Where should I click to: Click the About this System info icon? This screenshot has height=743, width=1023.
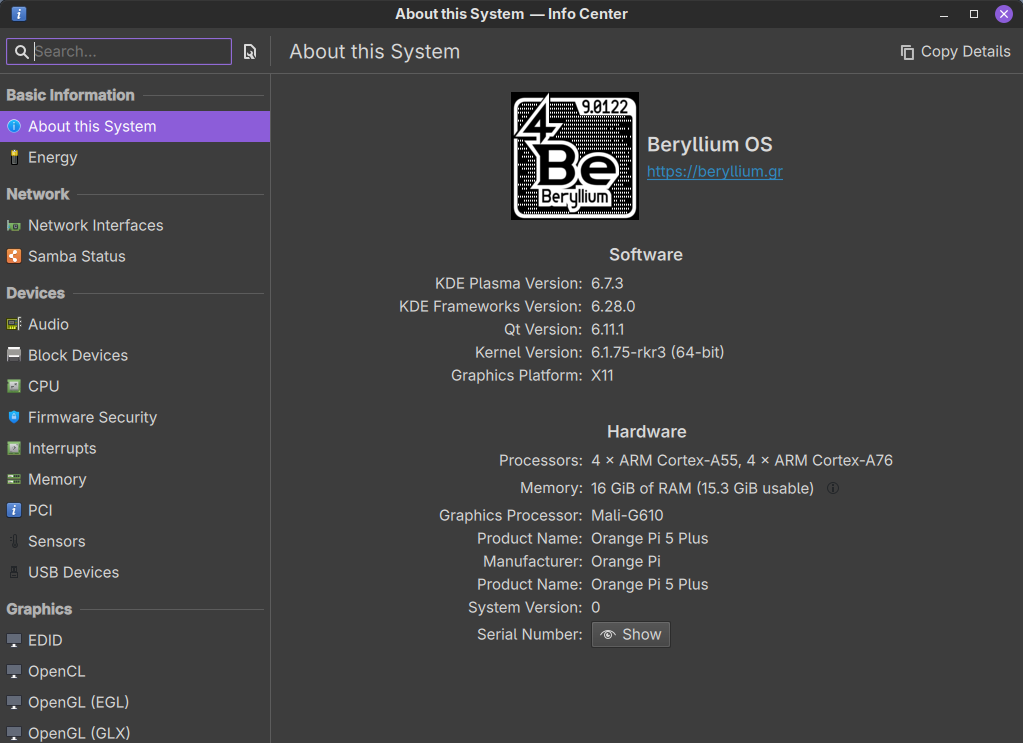(14, 126)
